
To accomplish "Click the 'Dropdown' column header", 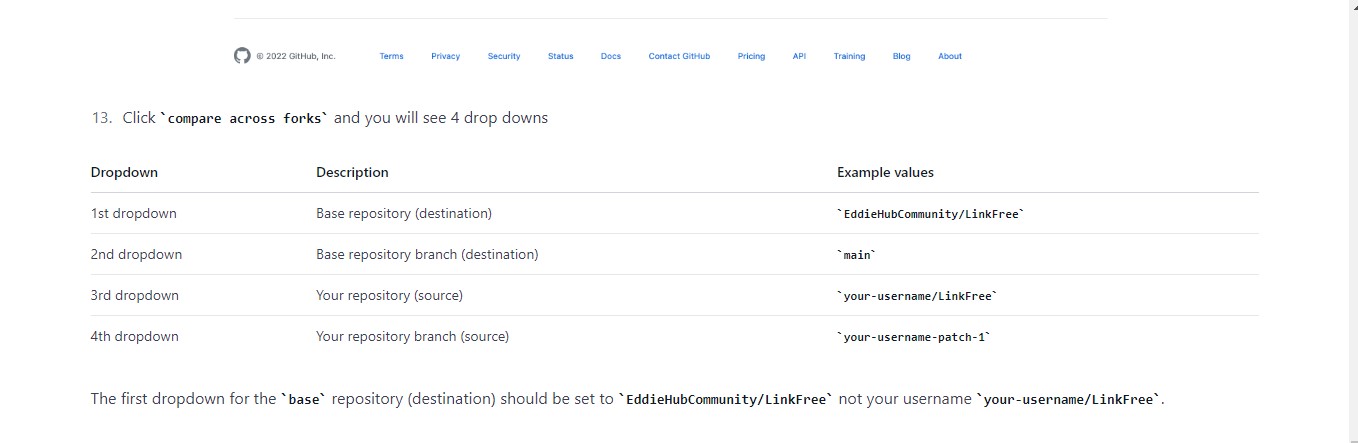I will pyautogui.click(x=124, y=172).
